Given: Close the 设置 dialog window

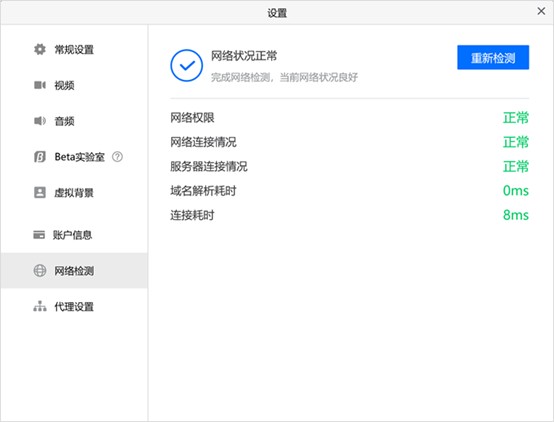Looking at the screenshot, I should point(541,11).
